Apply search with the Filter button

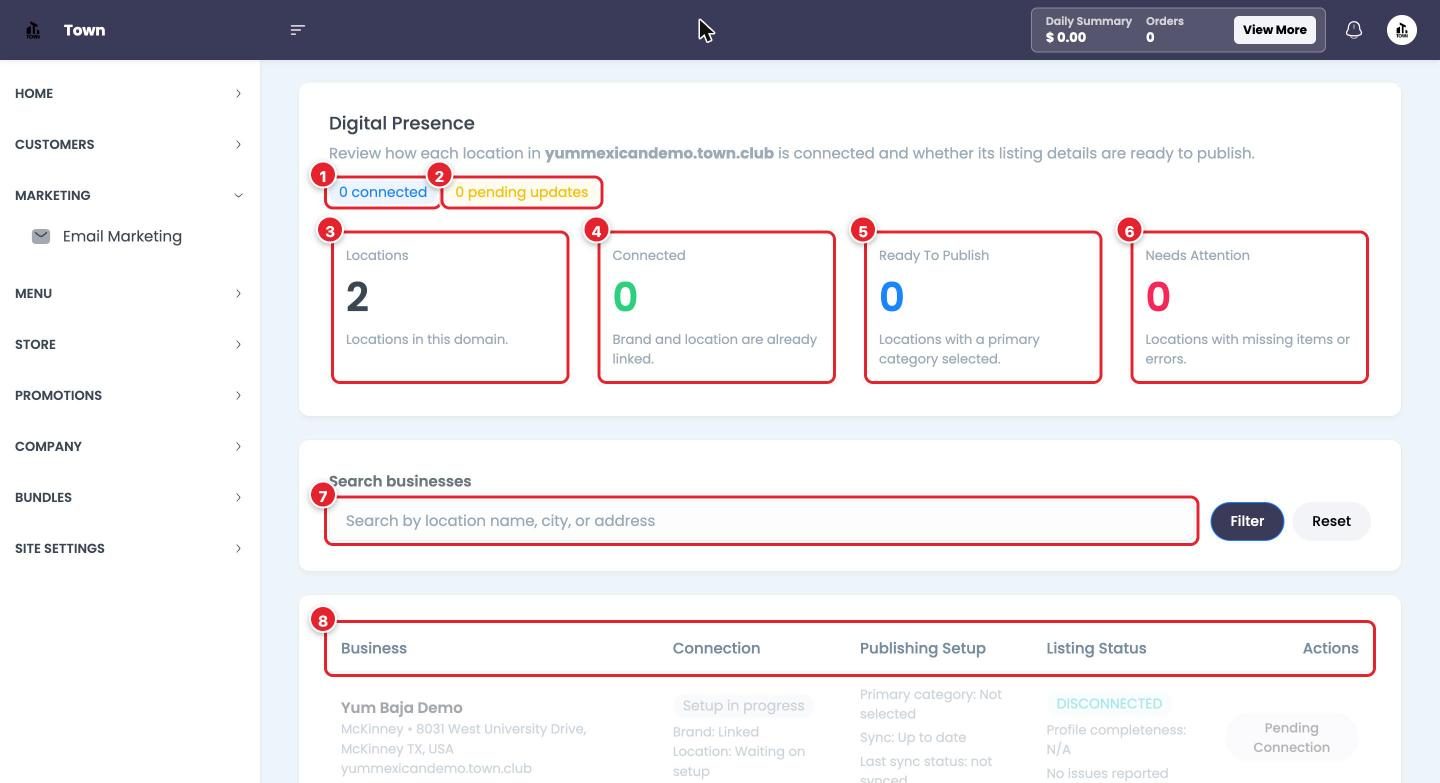coord(1247,521)
